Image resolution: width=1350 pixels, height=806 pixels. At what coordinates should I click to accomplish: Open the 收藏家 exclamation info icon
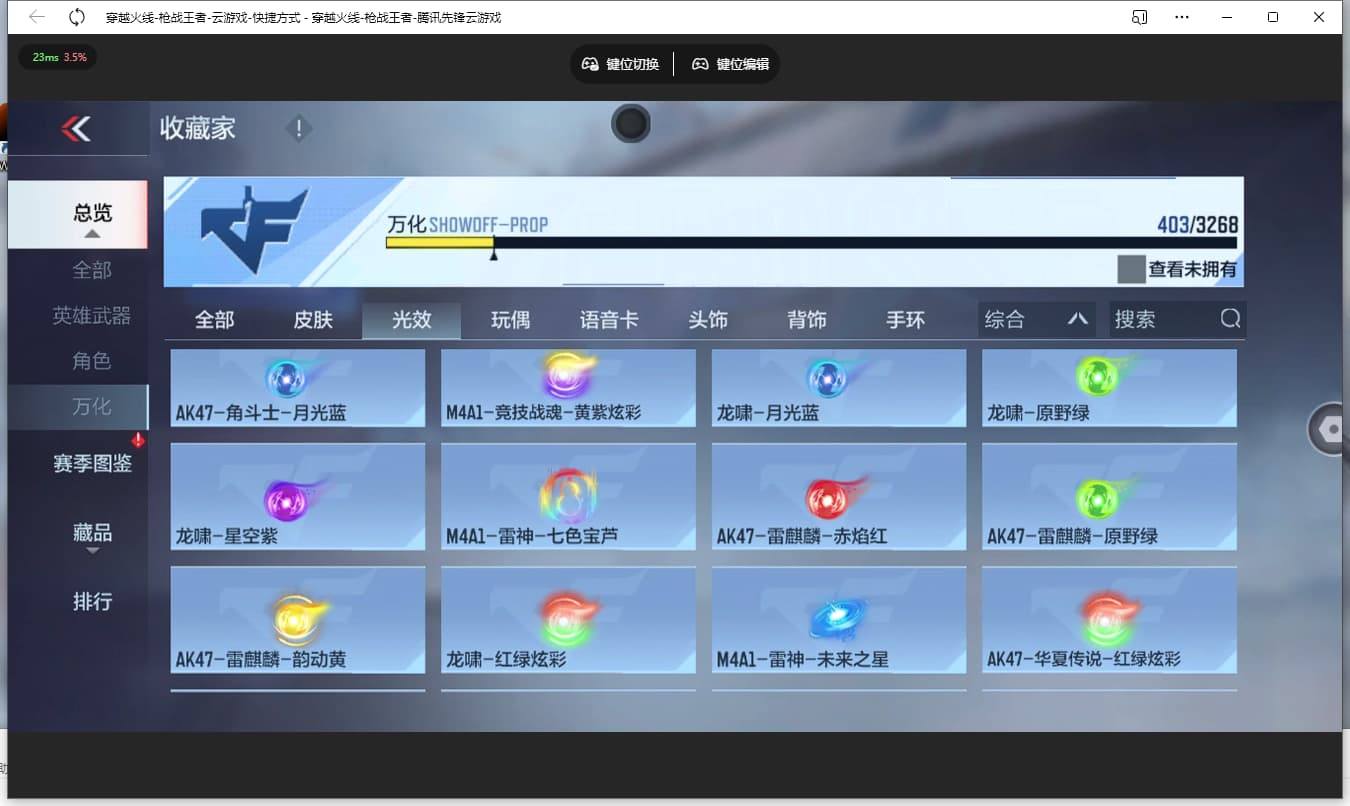[298, 128]
